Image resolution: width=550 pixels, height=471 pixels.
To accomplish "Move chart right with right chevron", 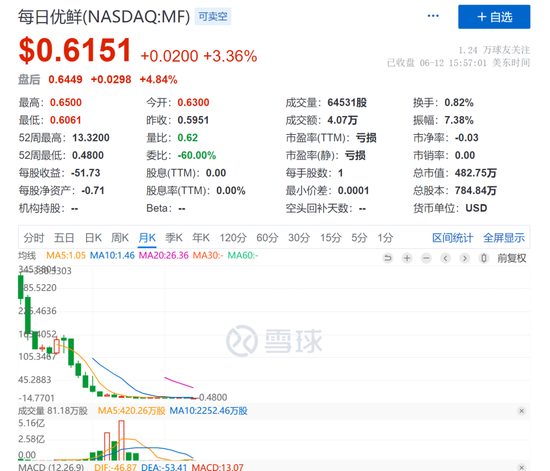I will pos(465,258).
